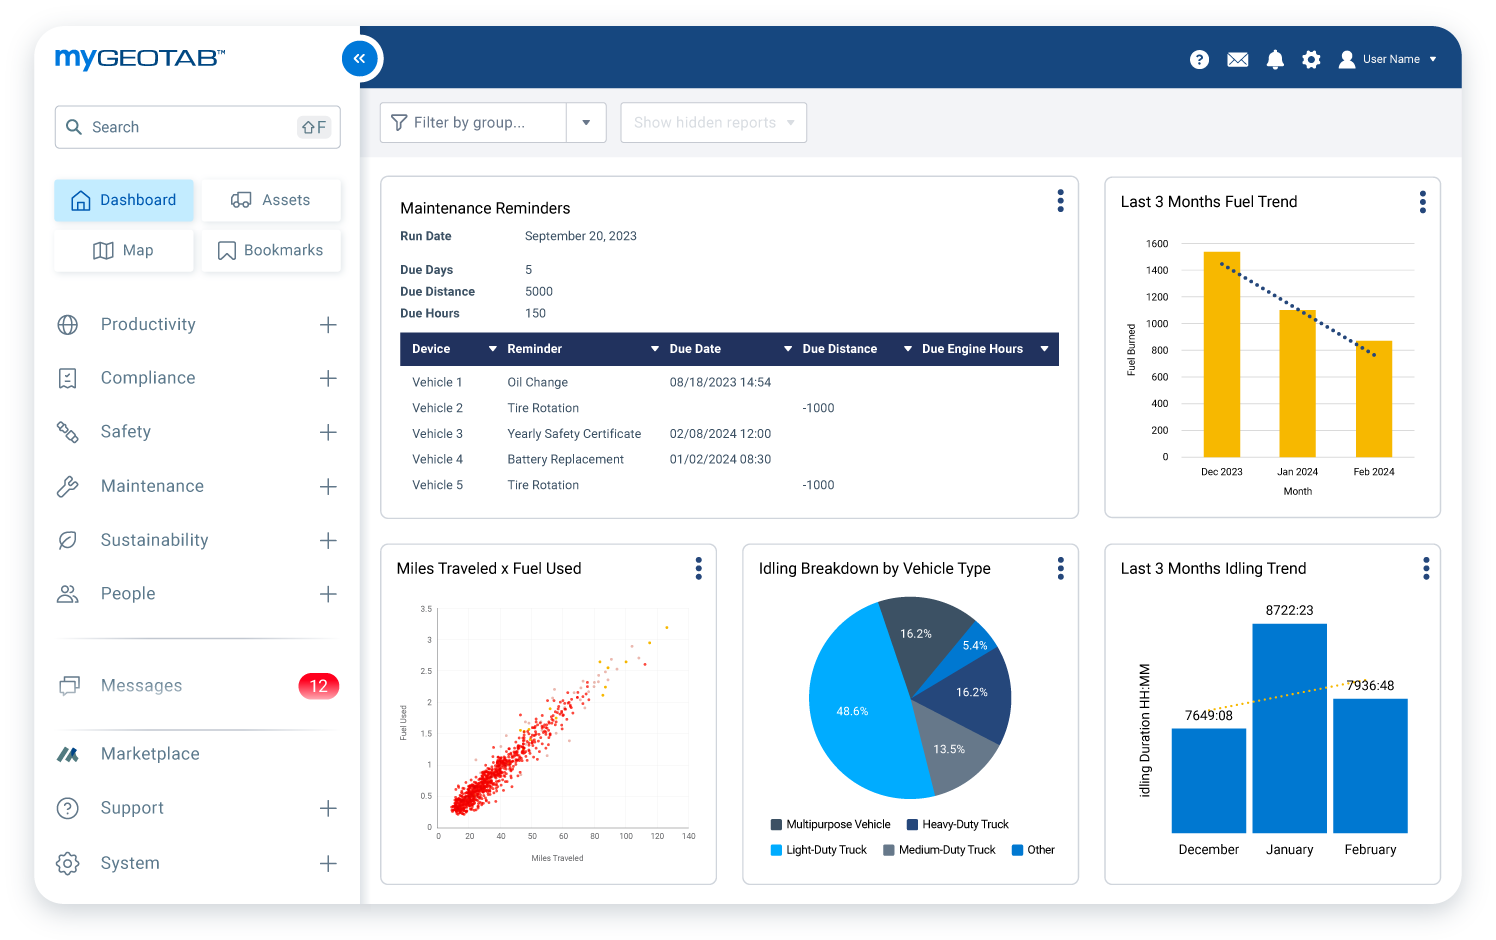Open the help question mark icon

pyautogui.click(x=1199, y=60)
